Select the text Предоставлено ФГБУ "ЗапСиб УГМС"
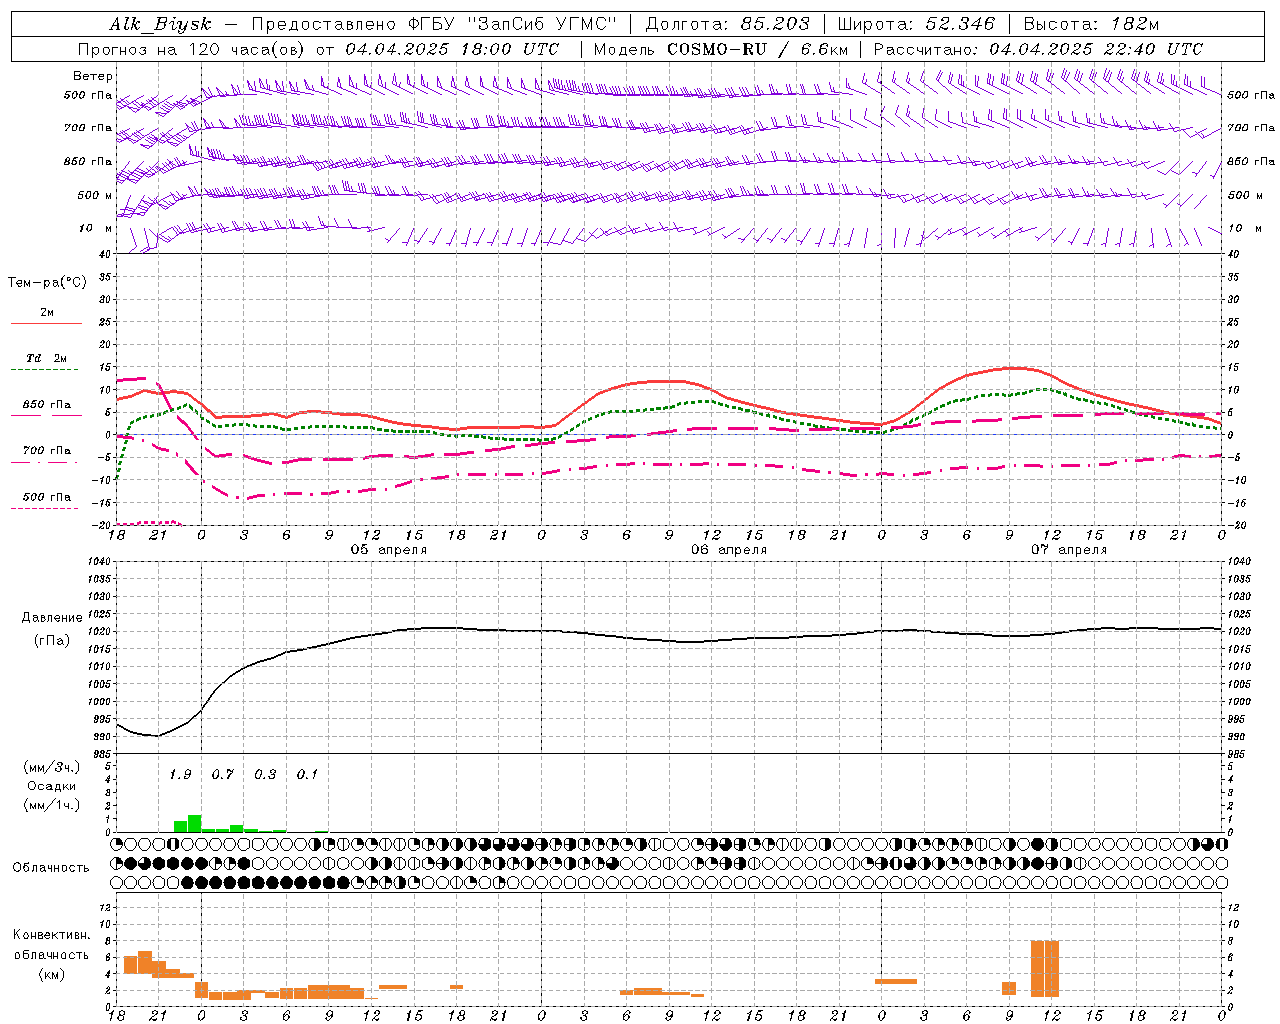 pyautogui.click(x=434, y=24)
